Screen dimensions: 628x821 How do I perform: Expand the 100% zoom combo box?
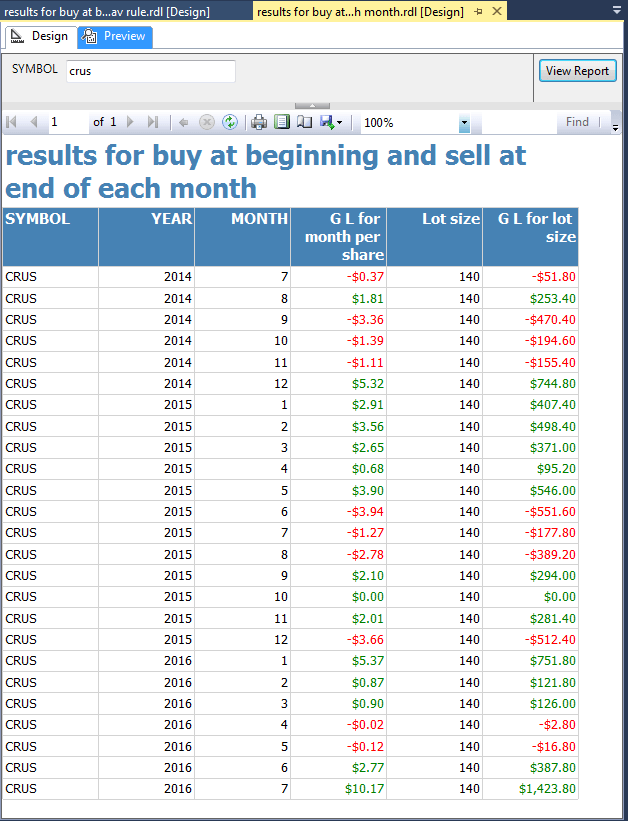pos(464,123)
